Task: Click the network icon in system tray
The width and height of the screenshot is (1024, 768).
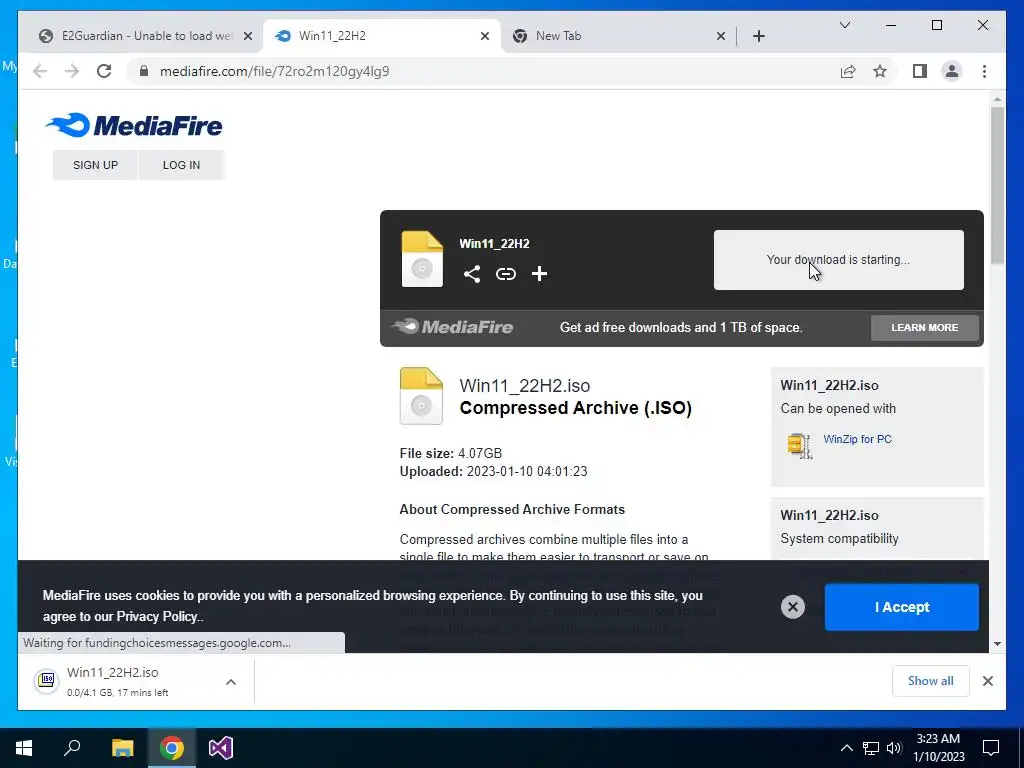Action: (871, 748)
